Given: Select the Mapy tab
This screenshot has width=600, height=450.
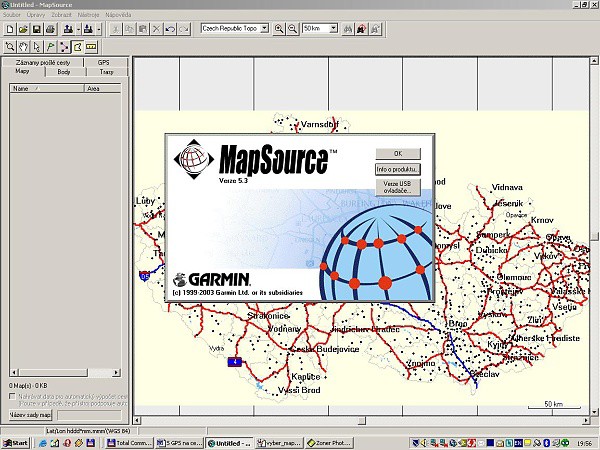Looking at the screenshot, I should coord(22,71).
